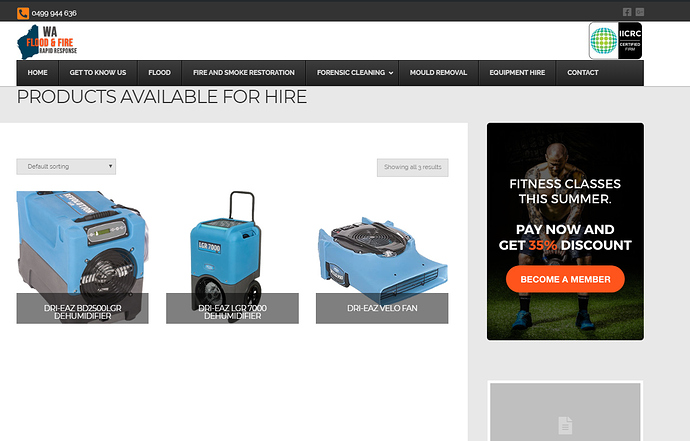690x441 pixels.
Task: Open Dri-Eaz BD2500LGR Dehumidifier title link
Action: [82, 312]
